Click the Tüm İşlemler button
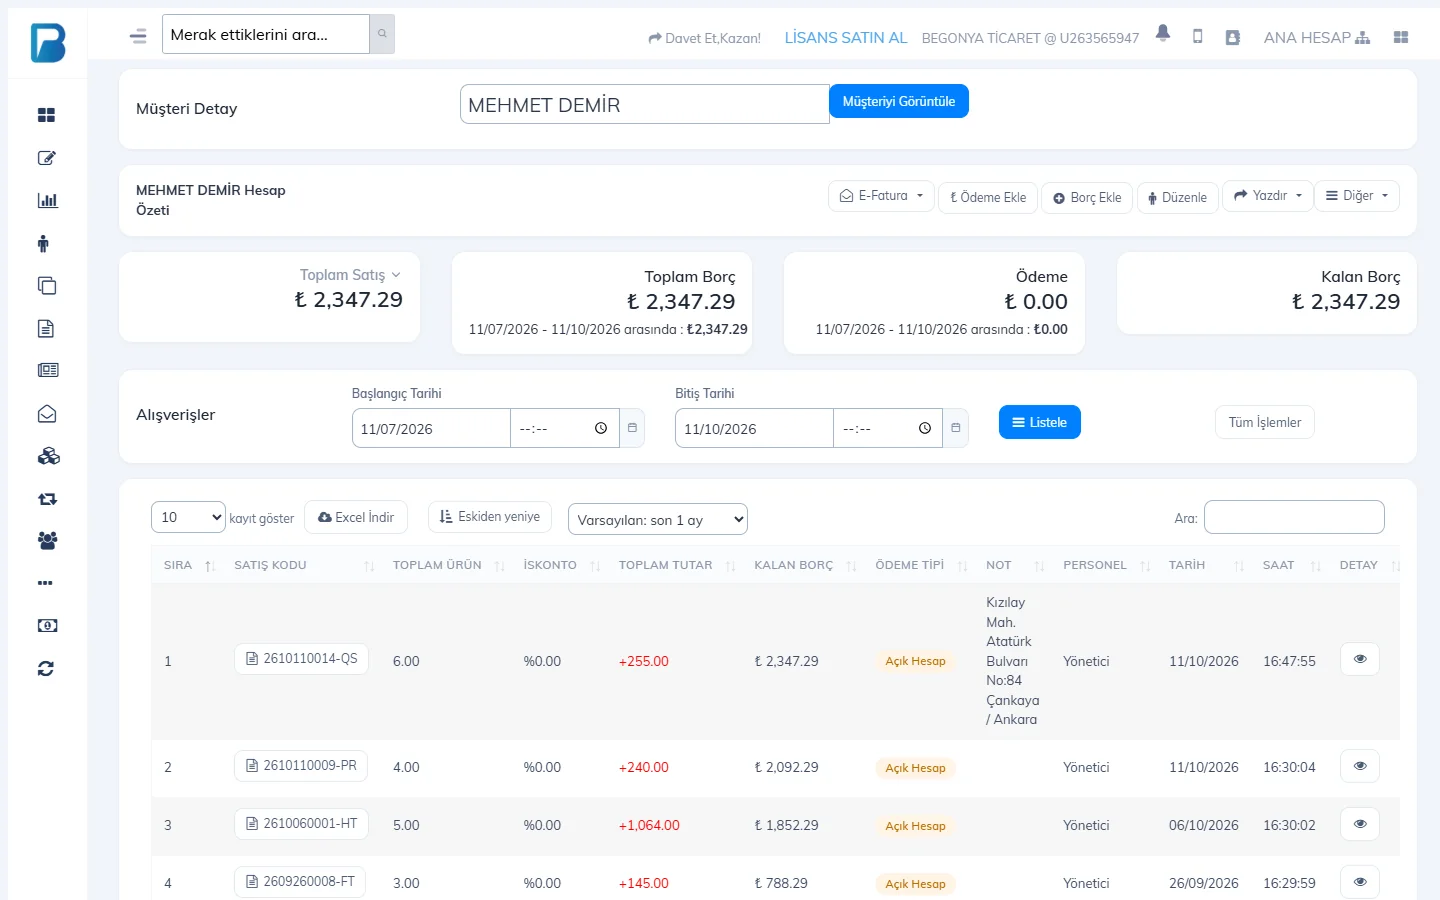Viewport: 1440px width, 900px height. pyautogui.click(x=1264, y=422)
